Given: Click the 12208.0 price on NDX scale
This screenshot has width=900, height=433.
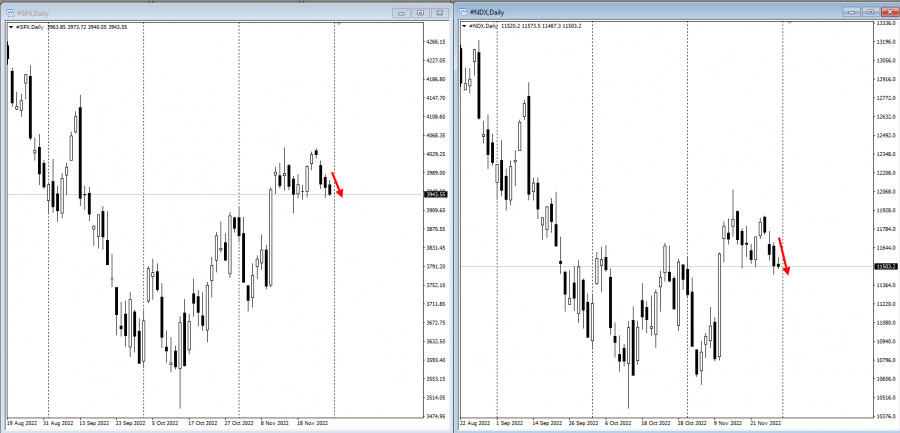Looking at the screenshot, I should coord(887,173).
